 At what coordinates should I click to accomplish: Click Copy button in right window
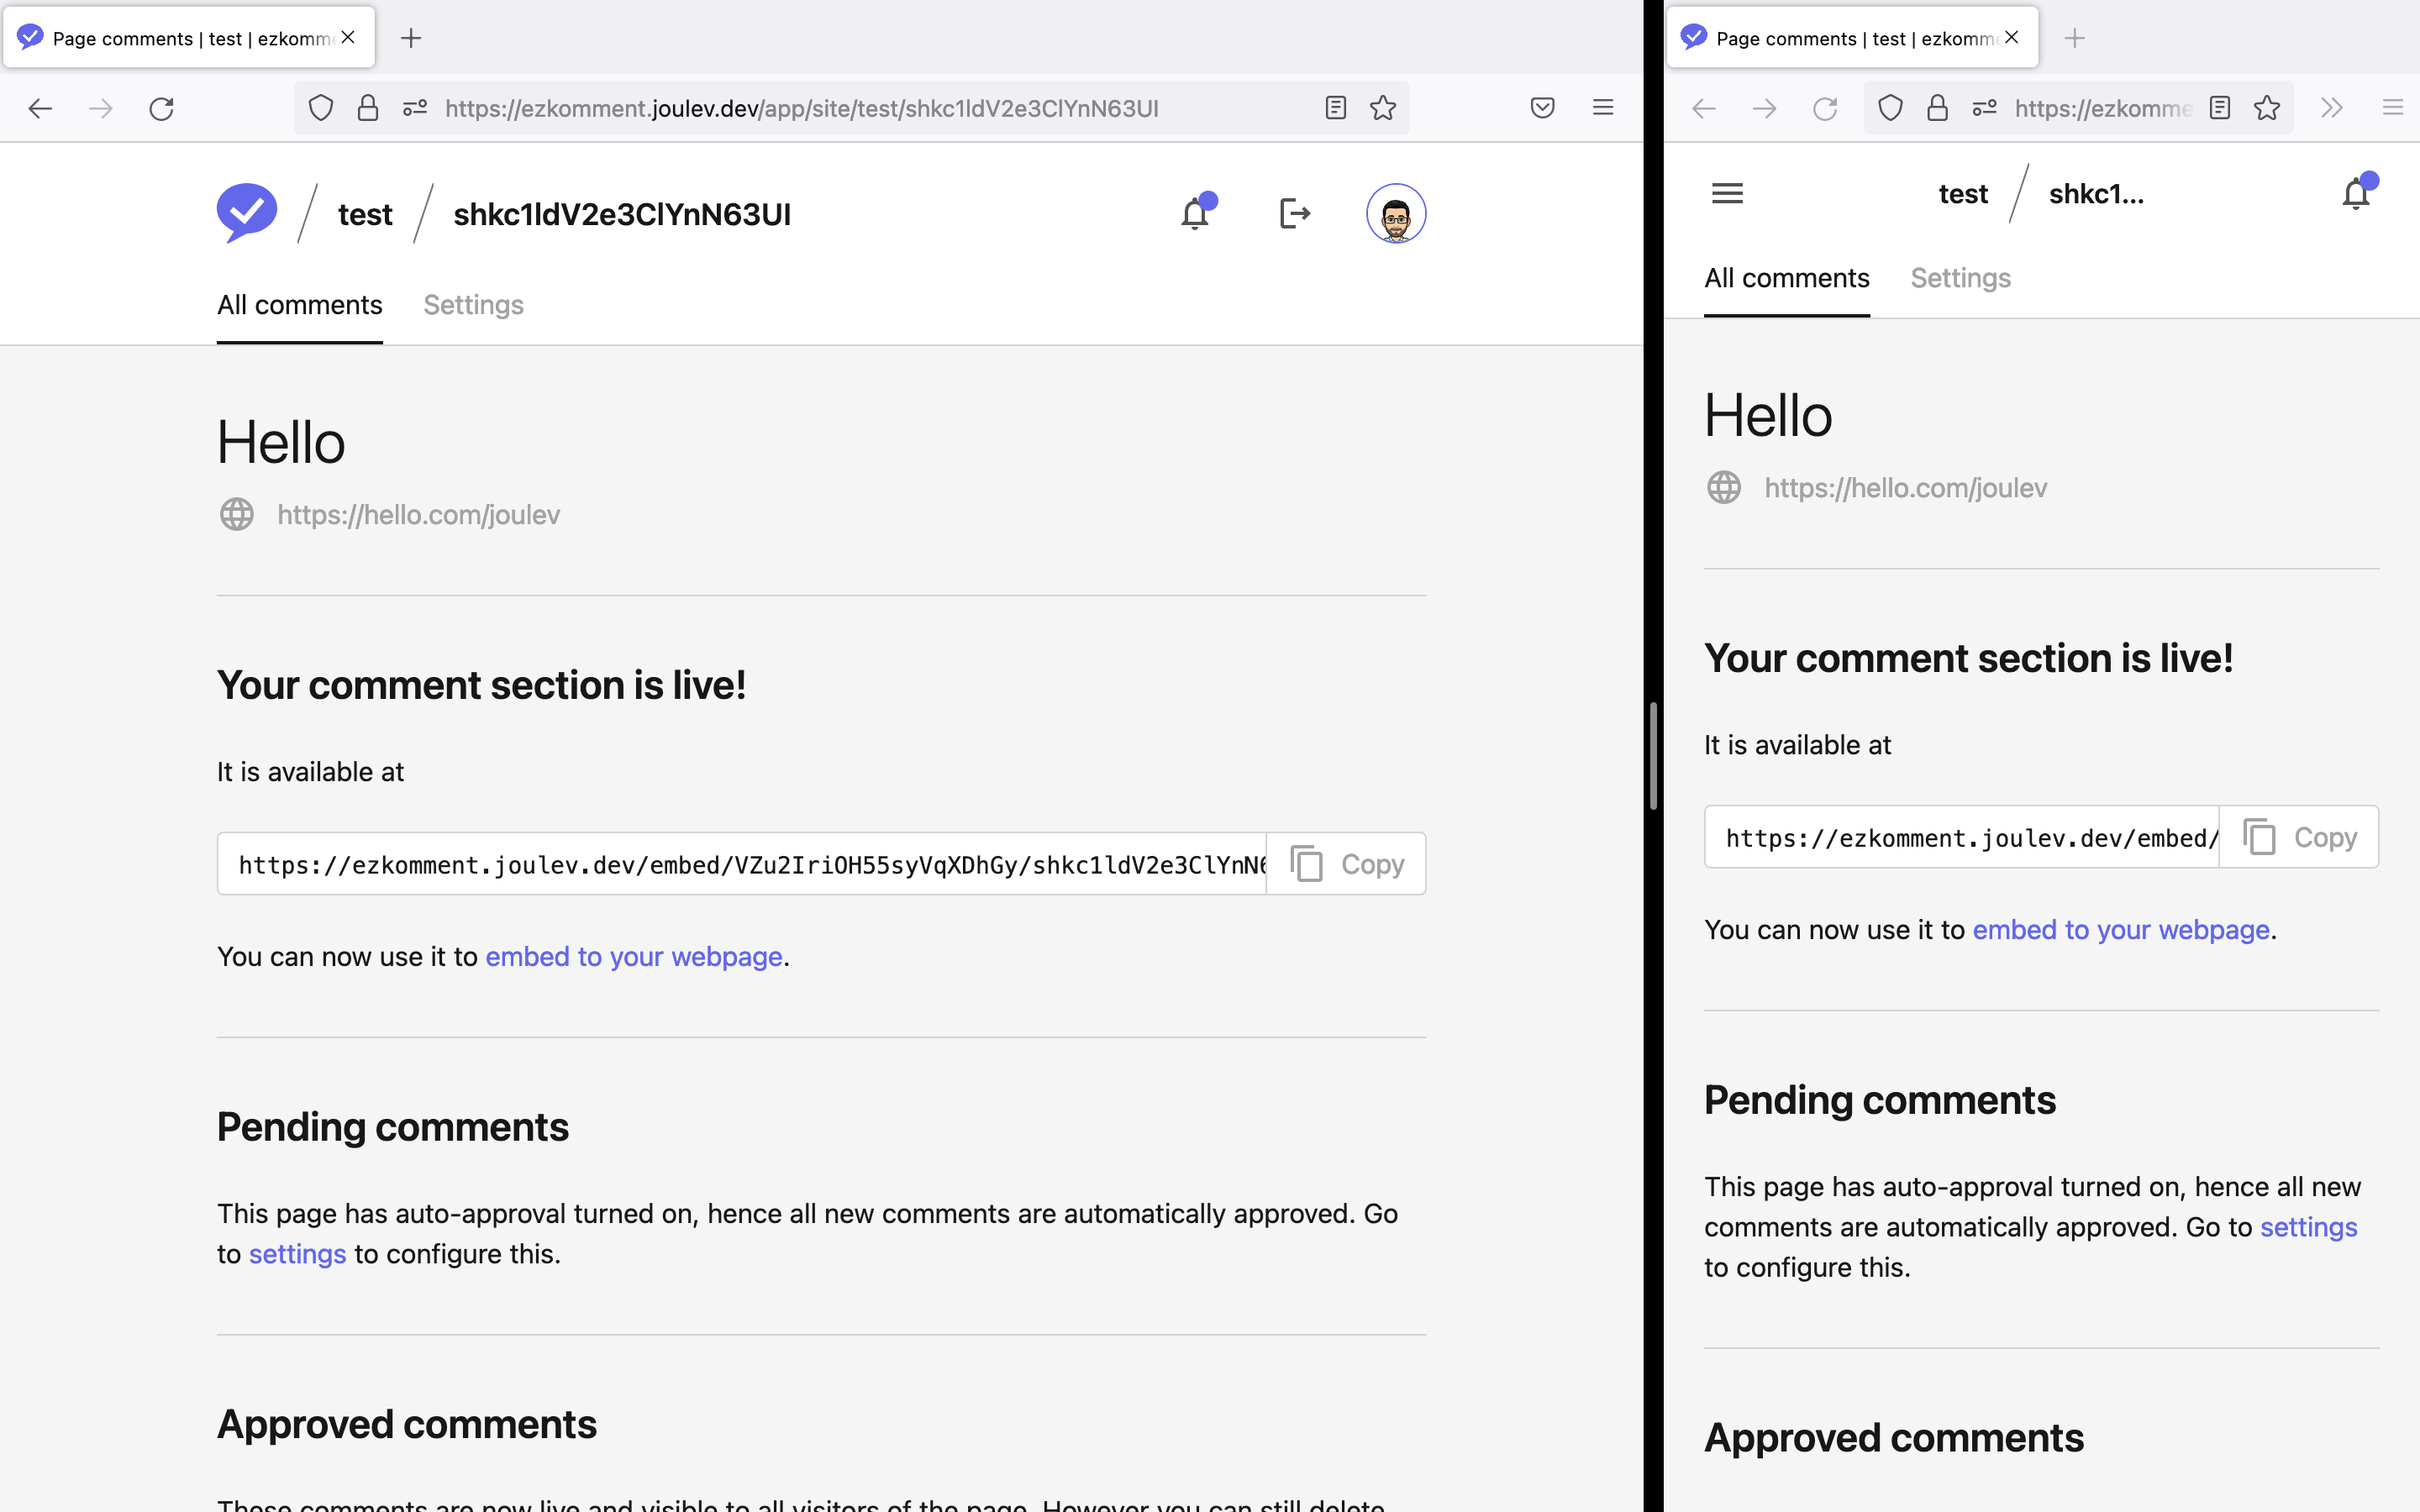coord(2299,837)
